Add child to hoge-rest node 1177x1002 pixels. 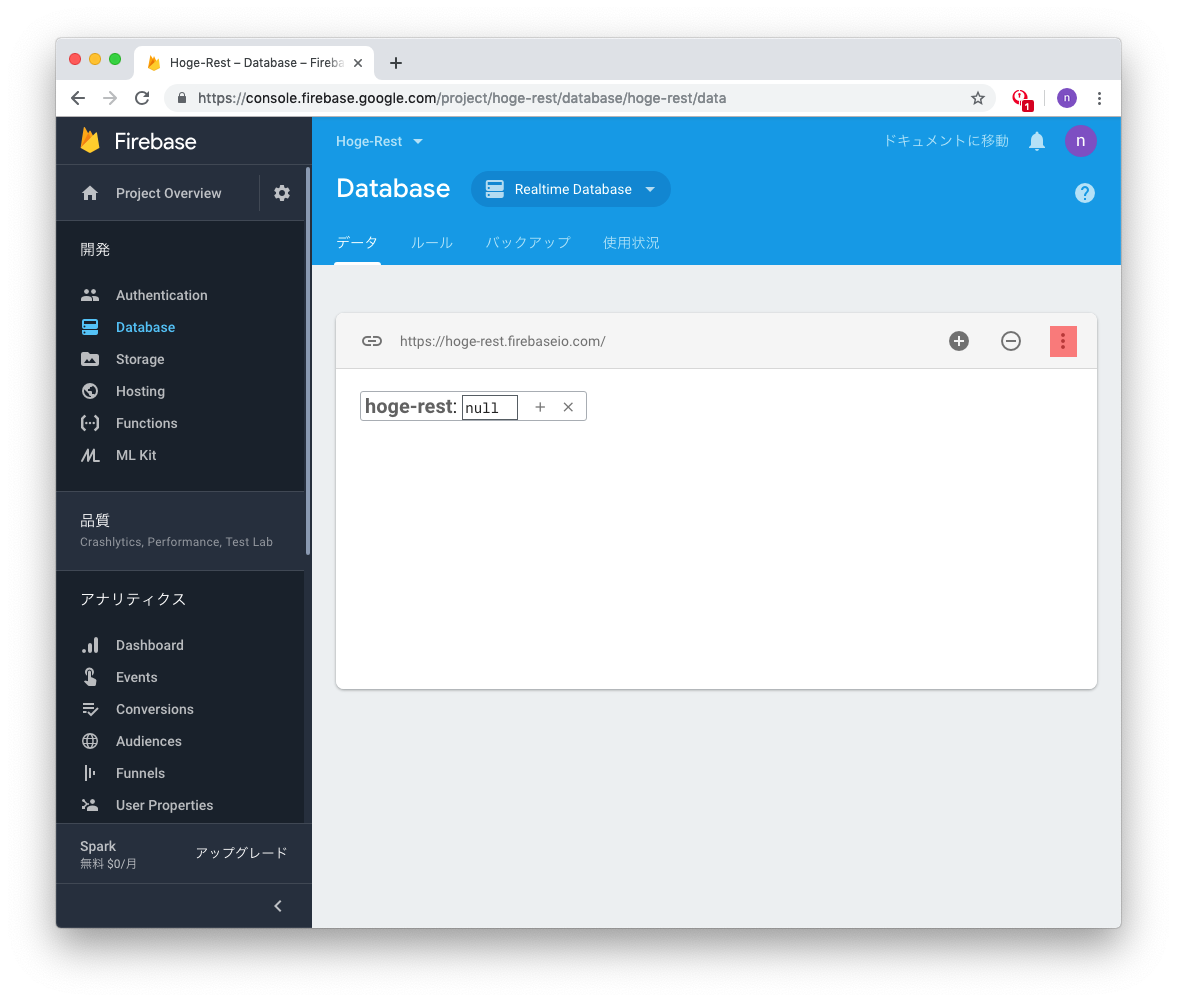tap(540, 407)
